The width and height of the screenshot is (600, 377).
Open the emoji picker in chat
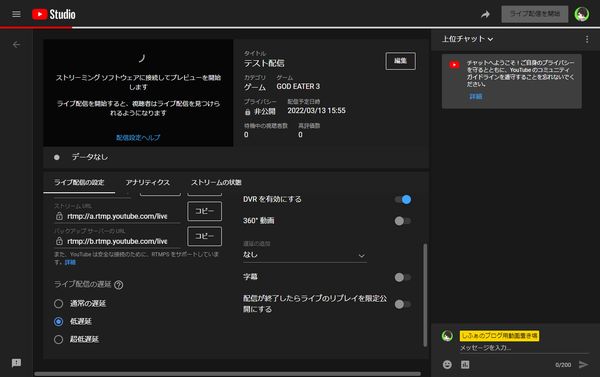point(447,364)
